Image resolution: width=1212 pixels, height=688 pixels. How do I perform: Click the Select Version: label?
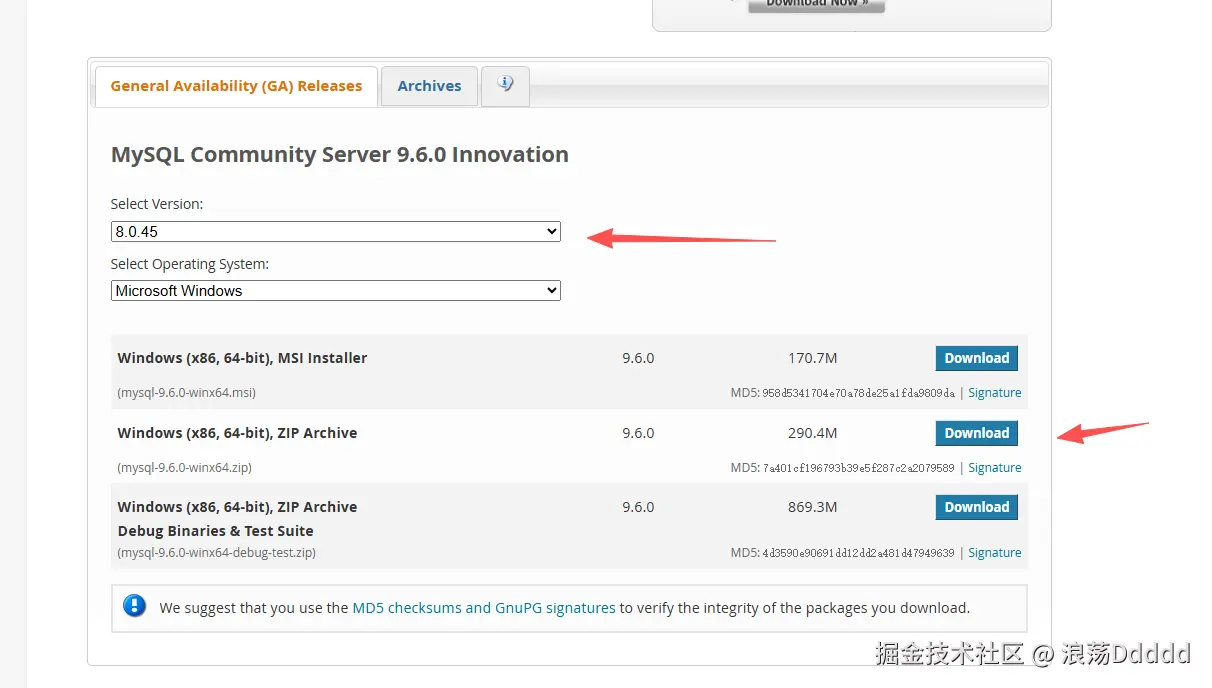[157, 204]
